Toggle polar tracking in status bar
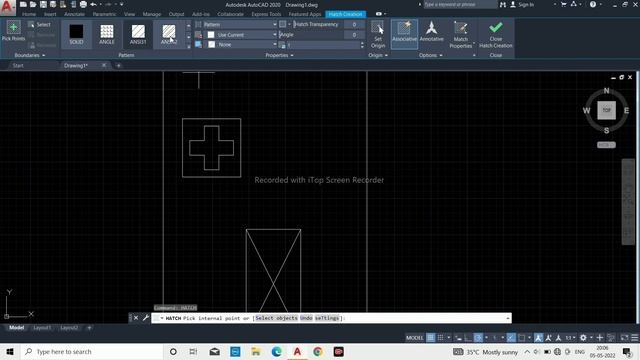The height and width of the screenshot is (360, 640). tap(478, 338)
